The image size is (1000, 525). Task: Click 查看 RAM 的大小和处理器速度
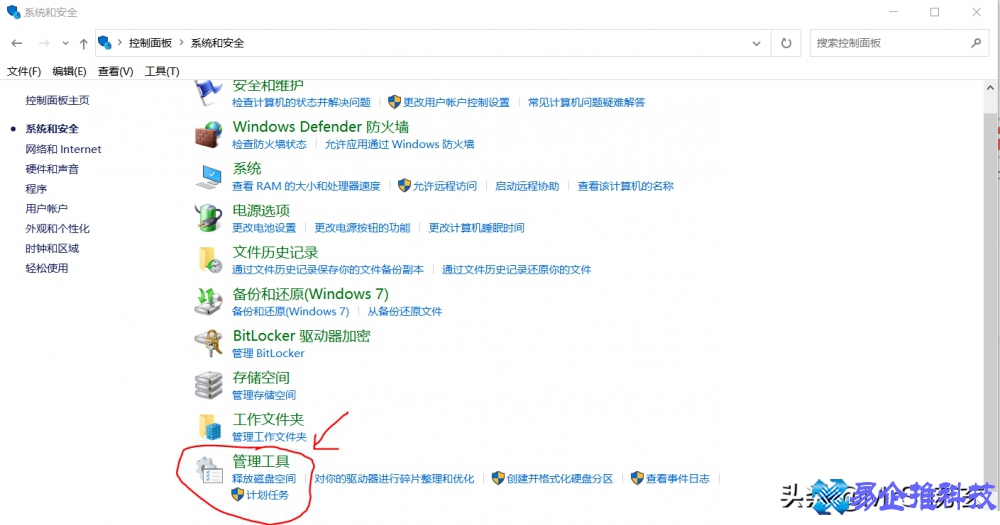(x=306, y=186)
